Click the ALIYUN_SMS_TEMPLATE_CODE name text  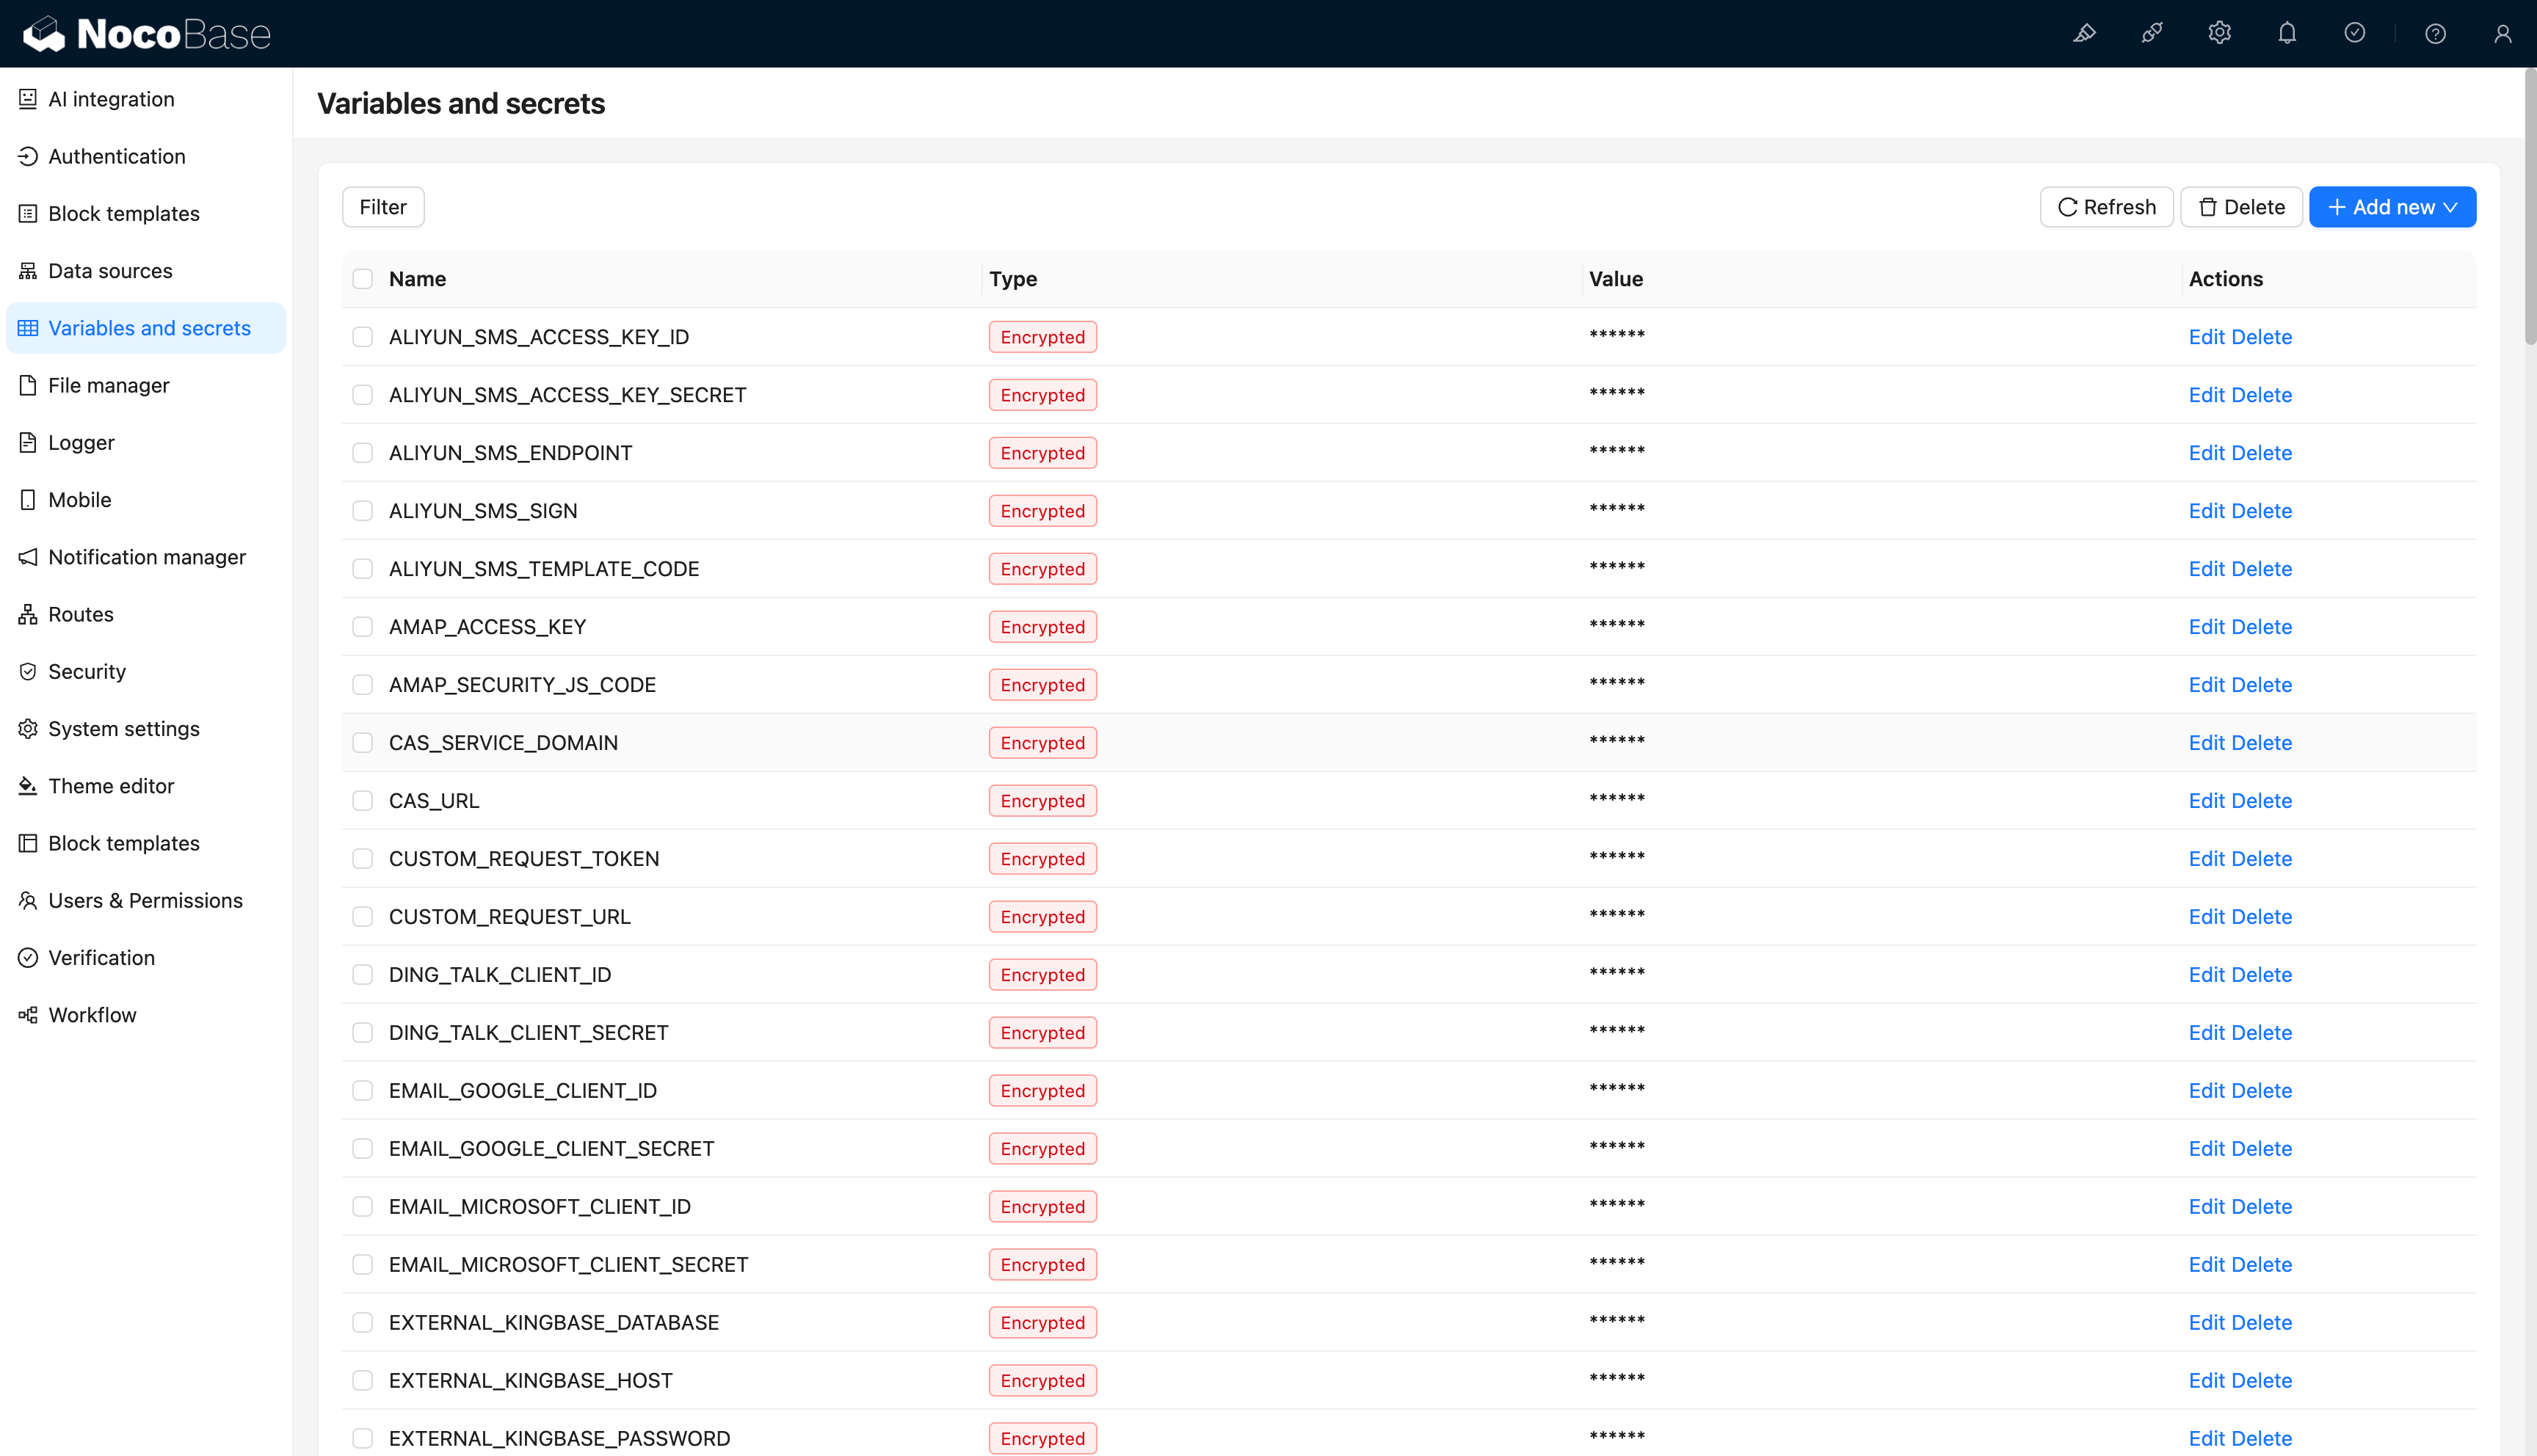(544, 569)
